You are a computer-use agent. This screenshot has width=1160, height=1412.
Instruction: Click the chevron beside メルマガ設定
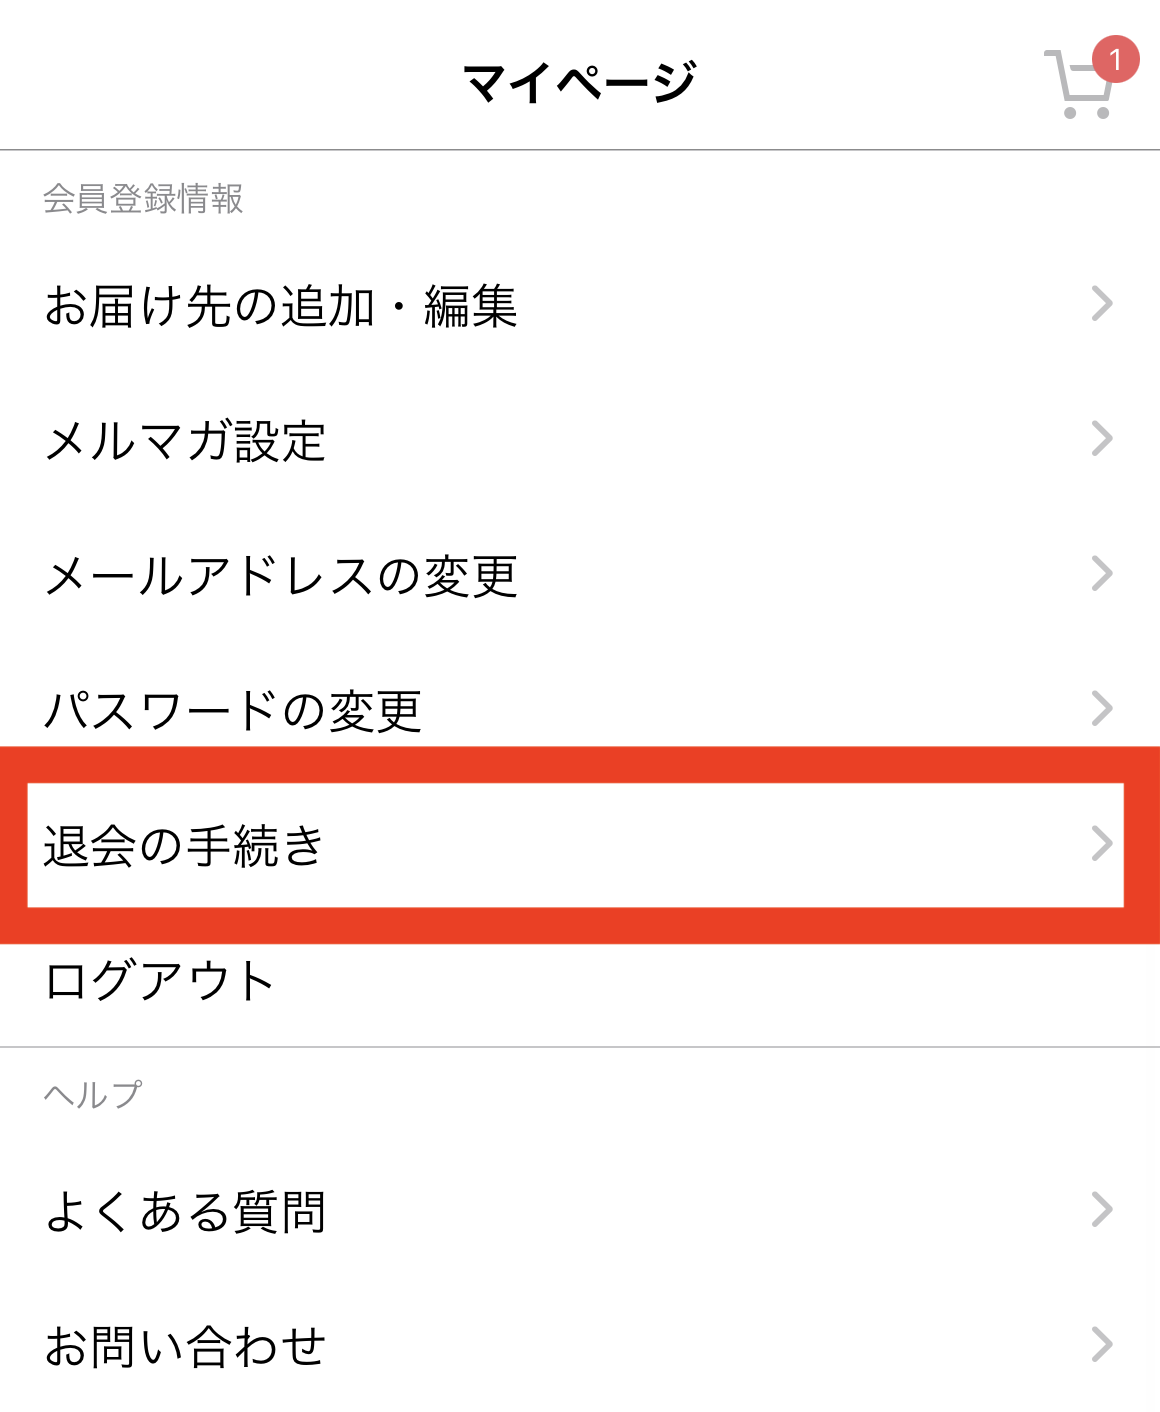pyautogui.click(x=1103, y=437)
